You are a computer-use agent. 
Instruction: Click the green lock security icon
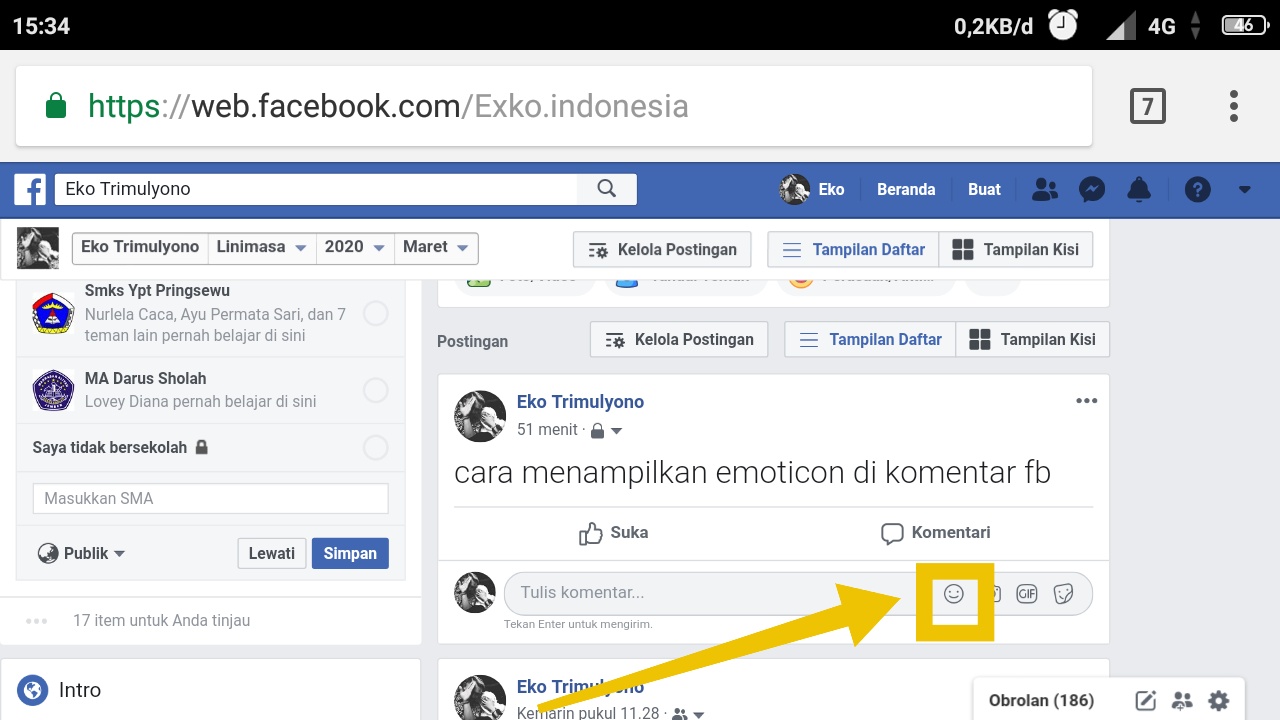56,106
